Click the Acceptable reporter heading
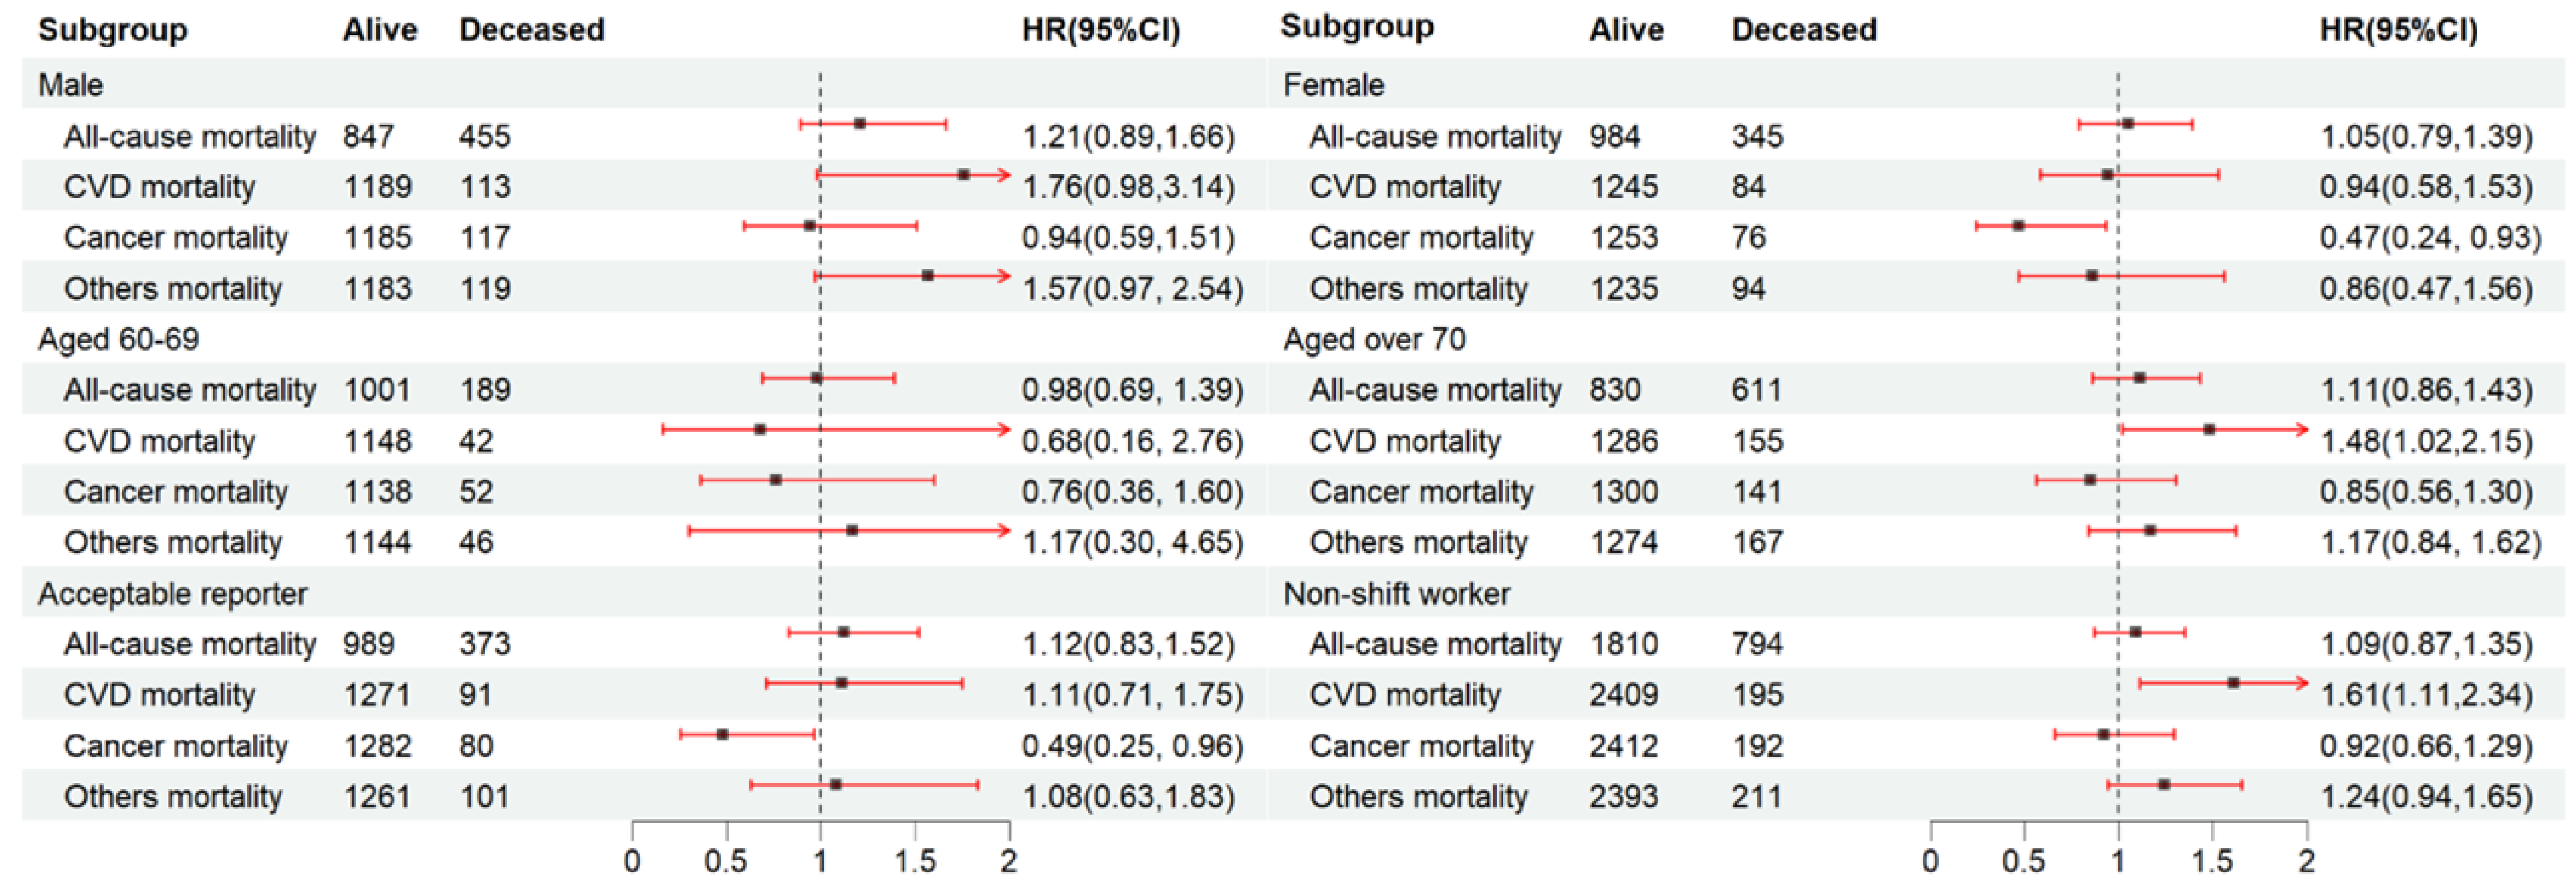This screenshot has width=2576, height=891. tap(172, 593)
